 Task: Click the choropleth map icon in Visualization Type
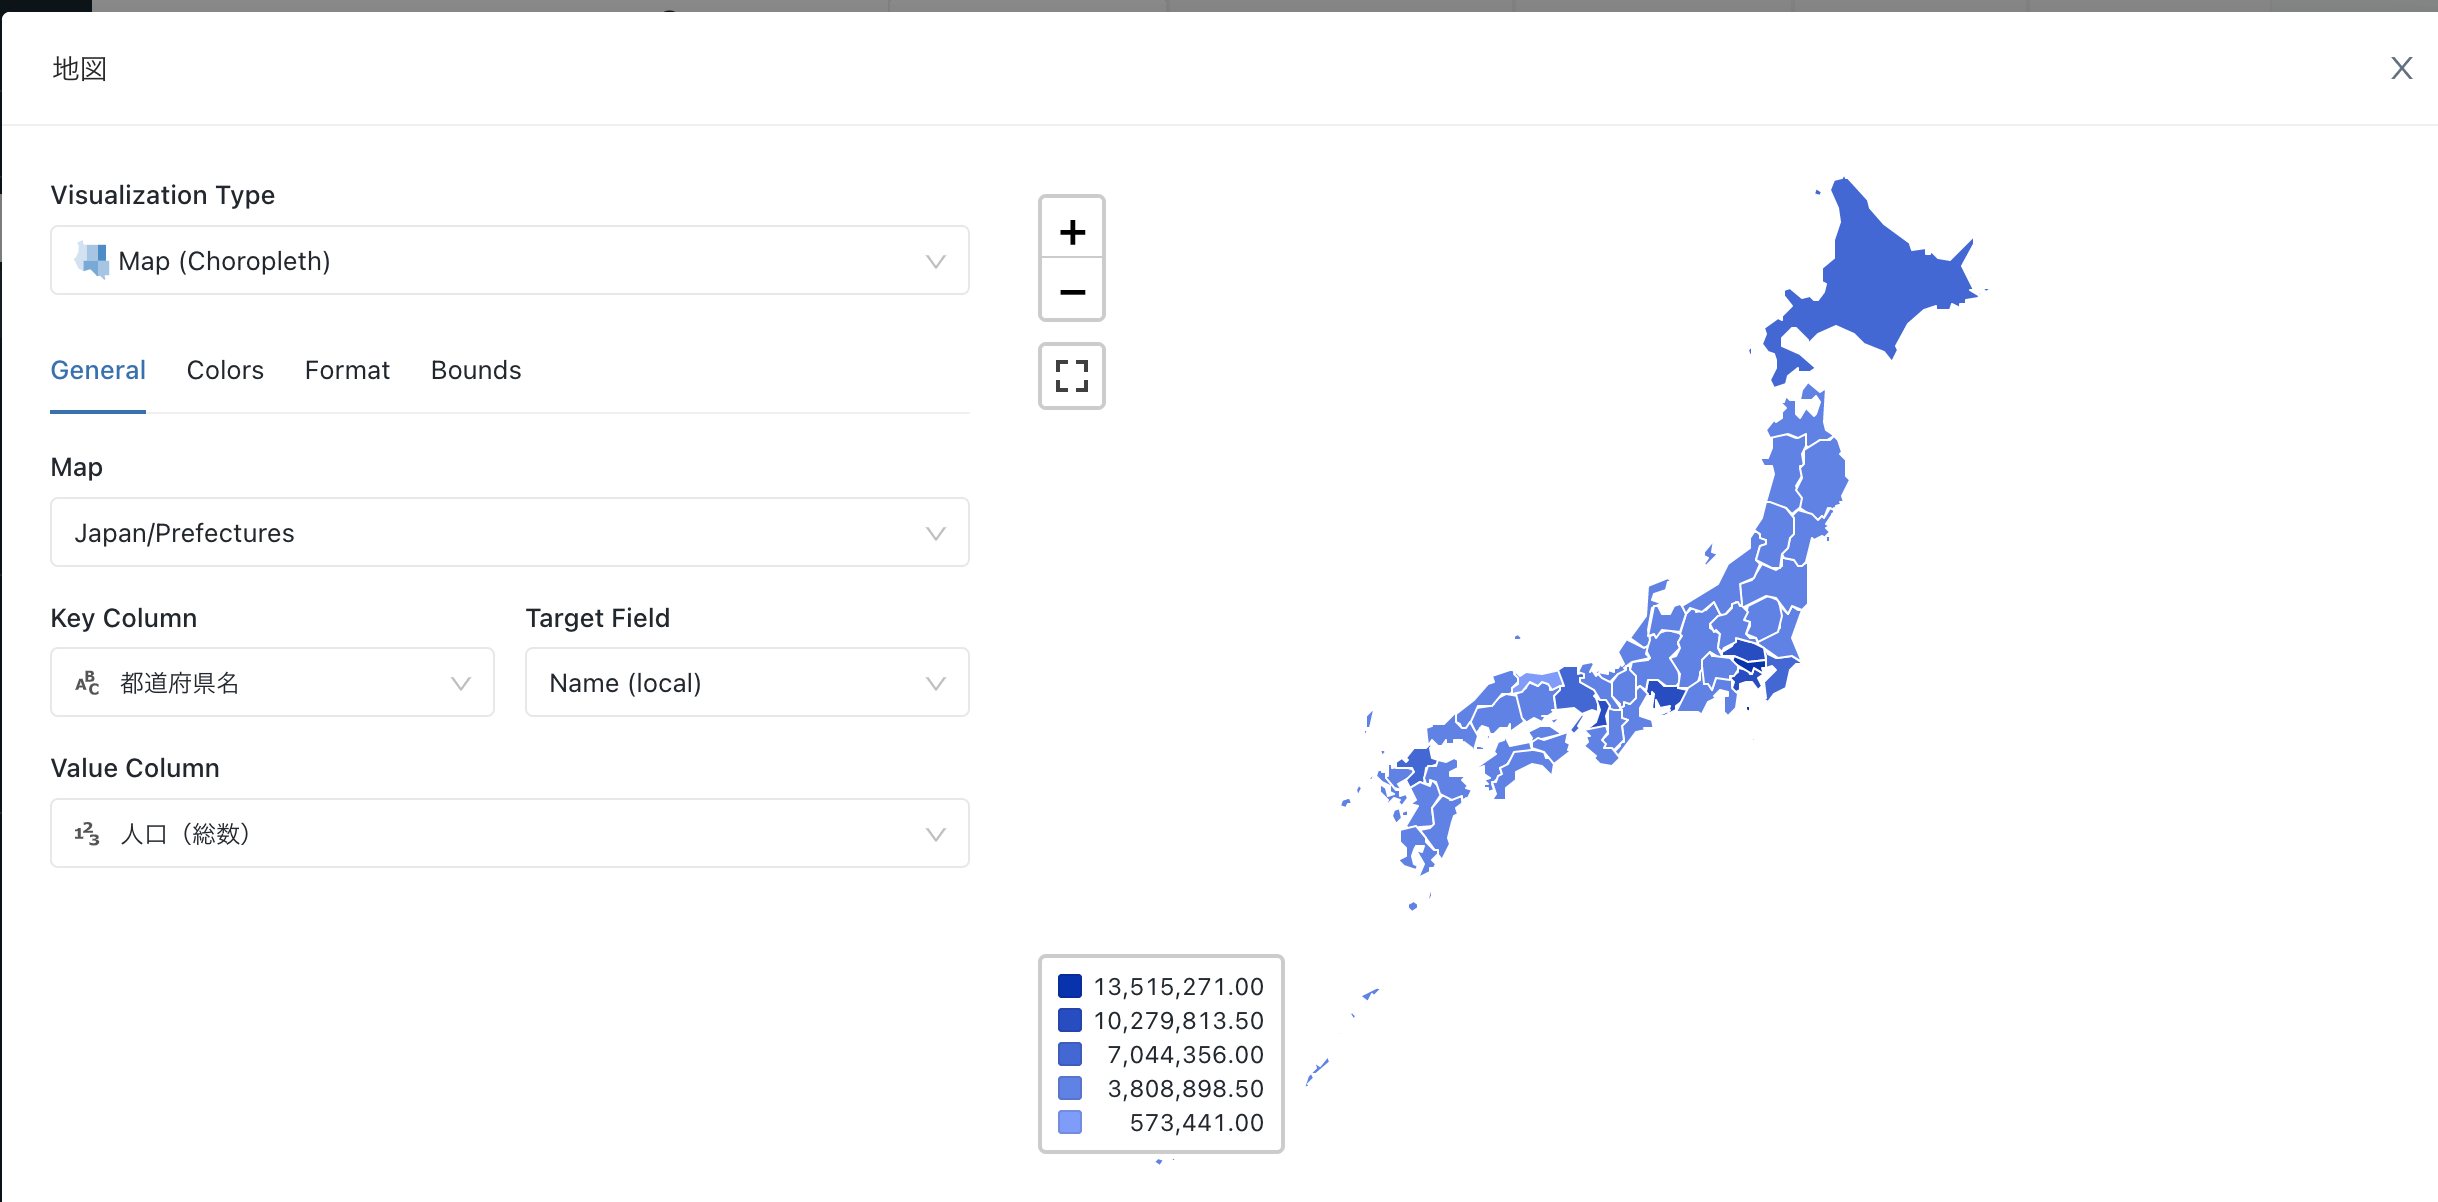(92, 260)
